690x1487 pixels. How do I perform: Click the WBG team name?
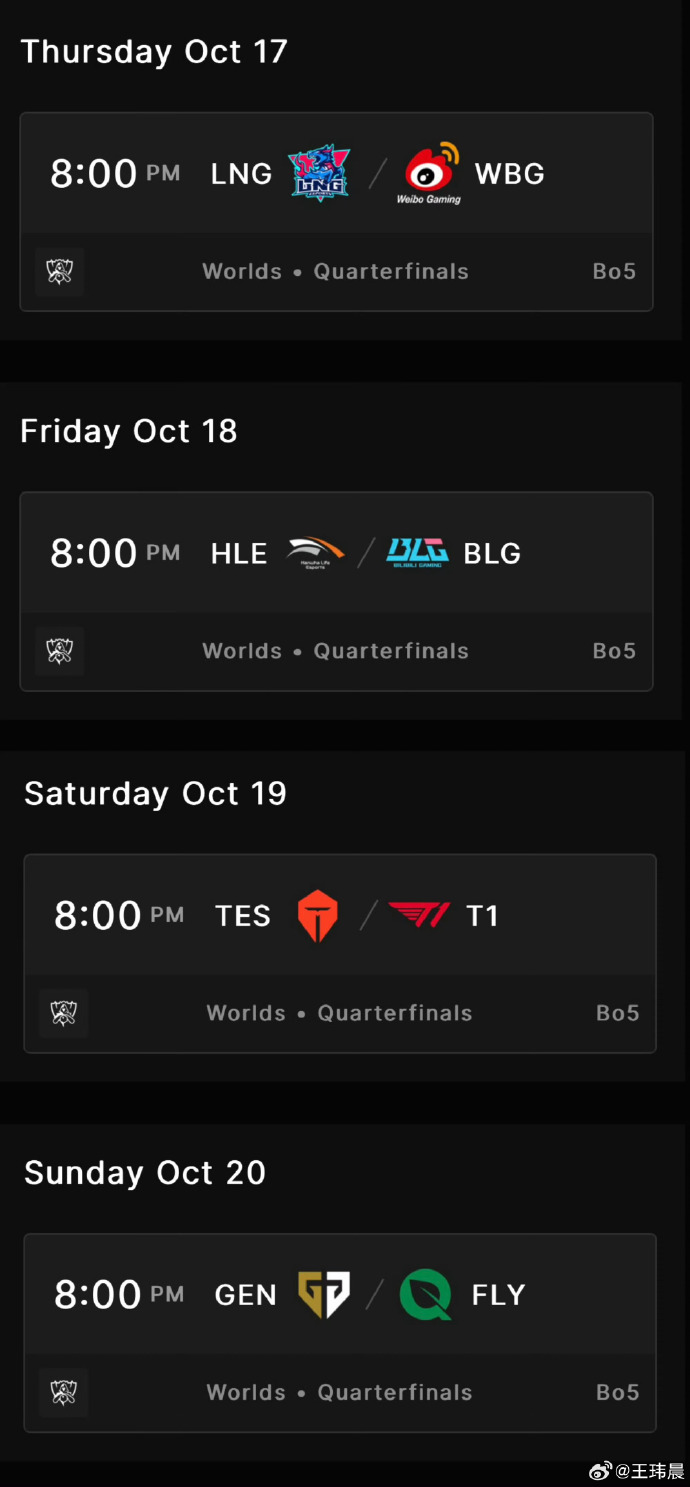(510, 174)
